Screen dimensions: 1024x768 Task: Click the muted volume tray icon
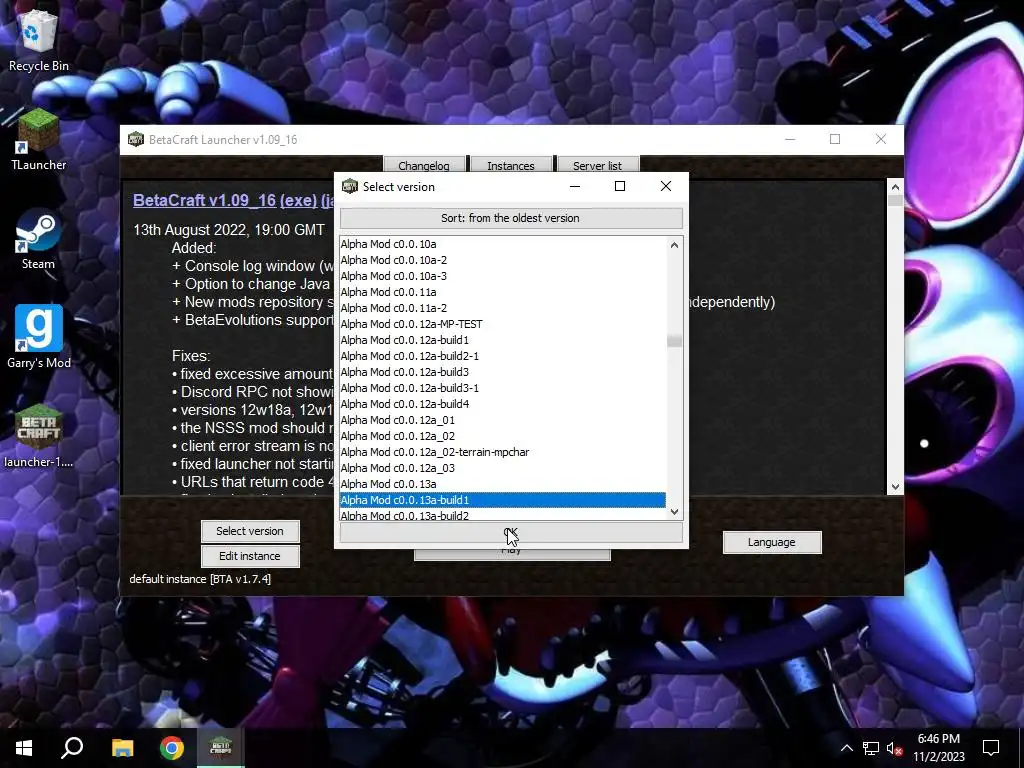point(894,748)
